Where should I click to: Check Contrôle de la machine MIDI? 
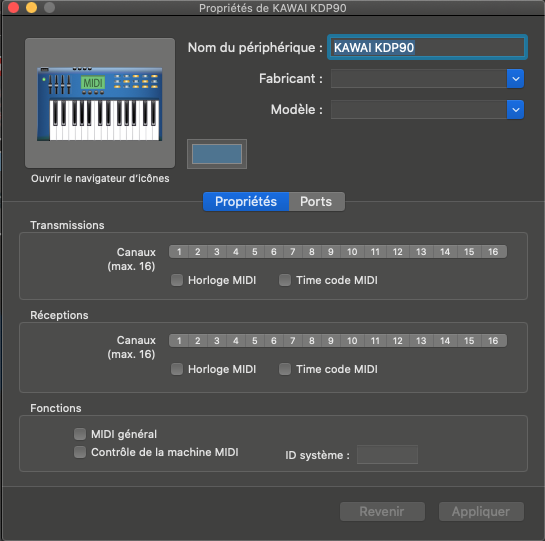tap(80, 452)
